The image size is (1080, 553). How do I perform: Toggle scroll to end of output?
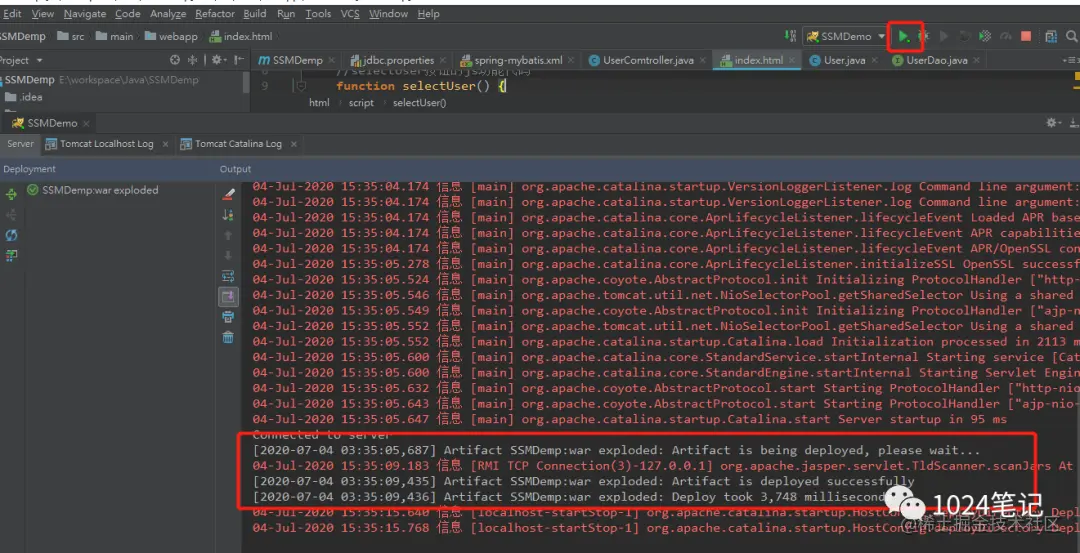[x=228, y=297]
